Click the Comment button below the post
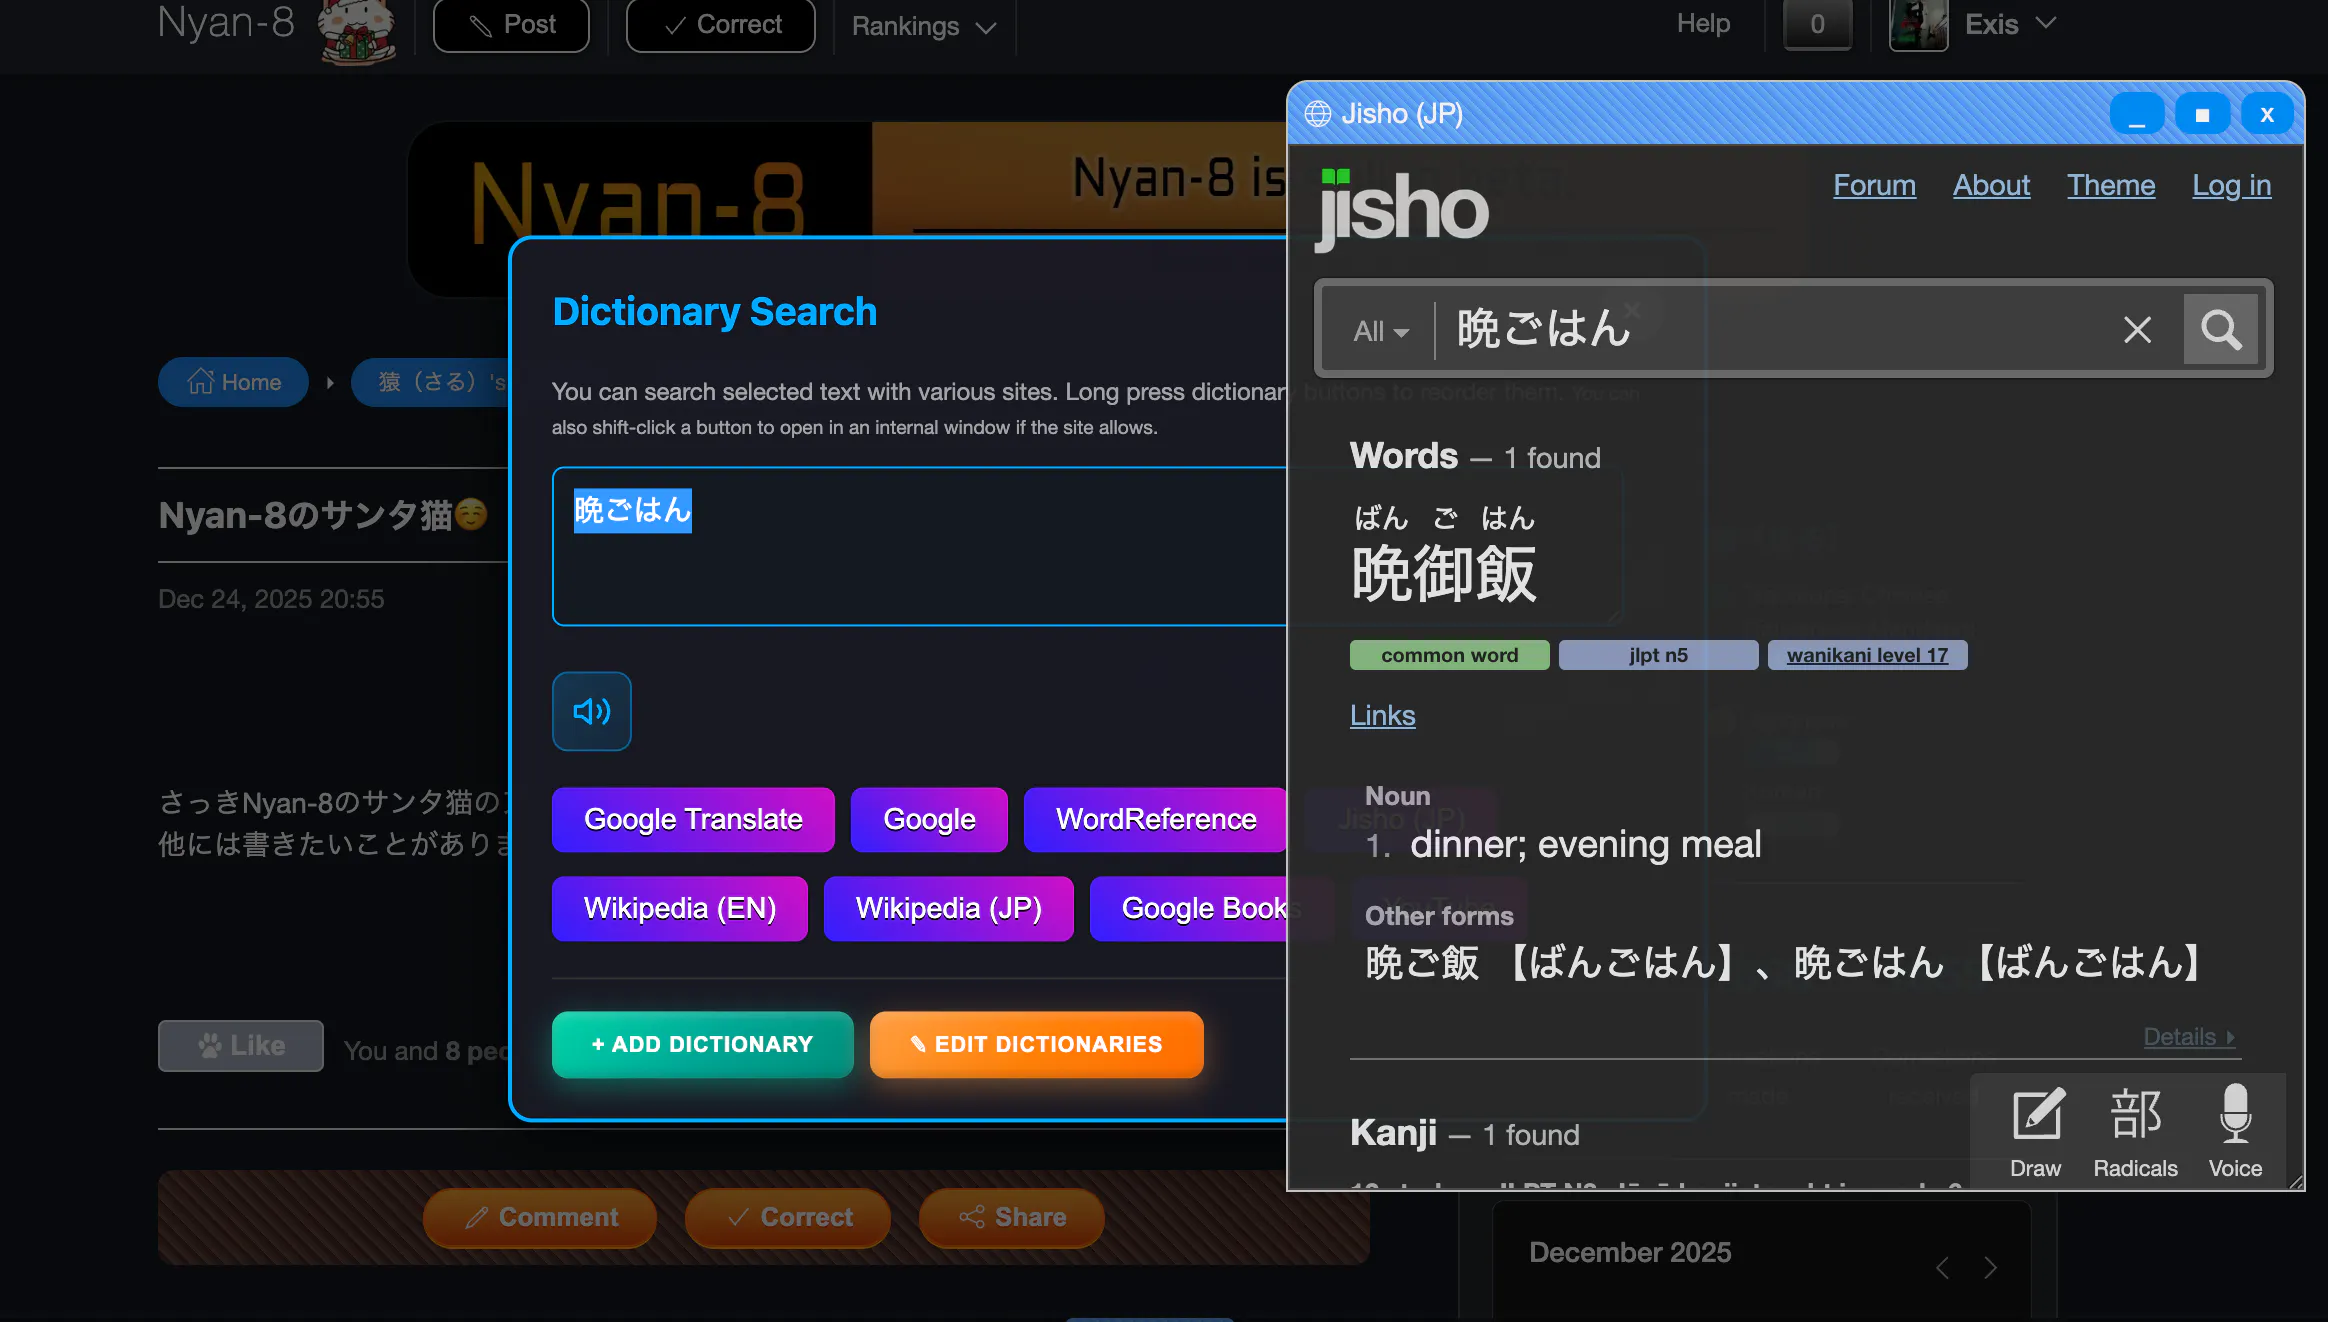Viewport: 2328px width, 1322px height. (540, 1218)
